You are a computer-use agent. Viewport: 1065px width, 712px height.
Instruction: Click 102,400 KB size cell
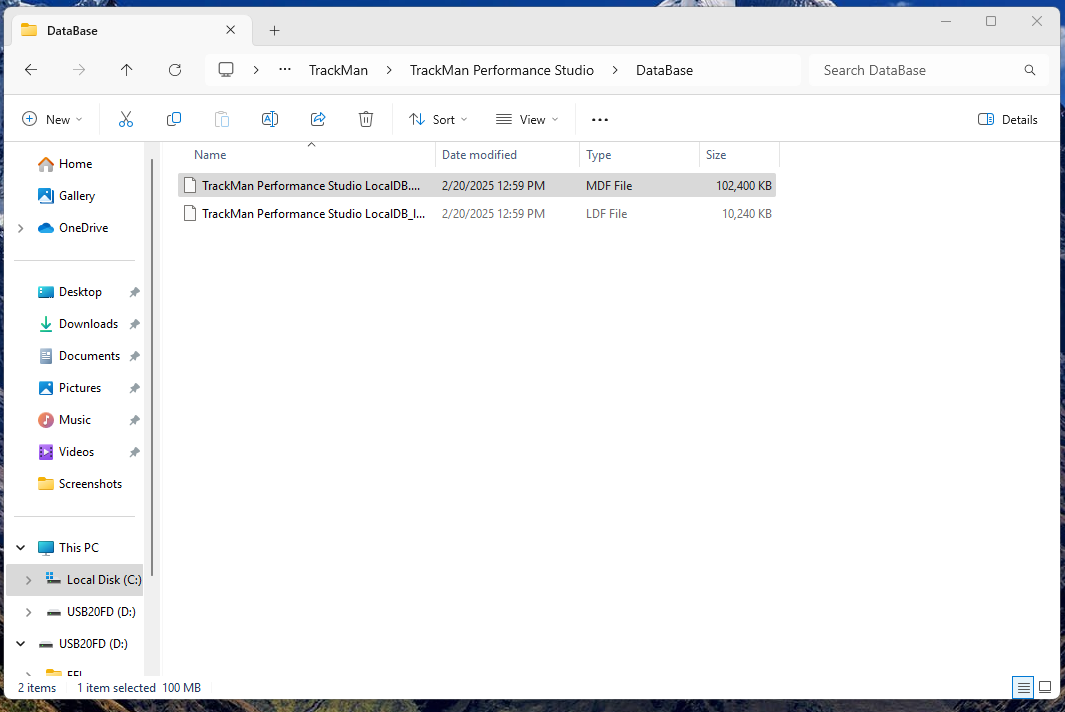coord(744,185)
